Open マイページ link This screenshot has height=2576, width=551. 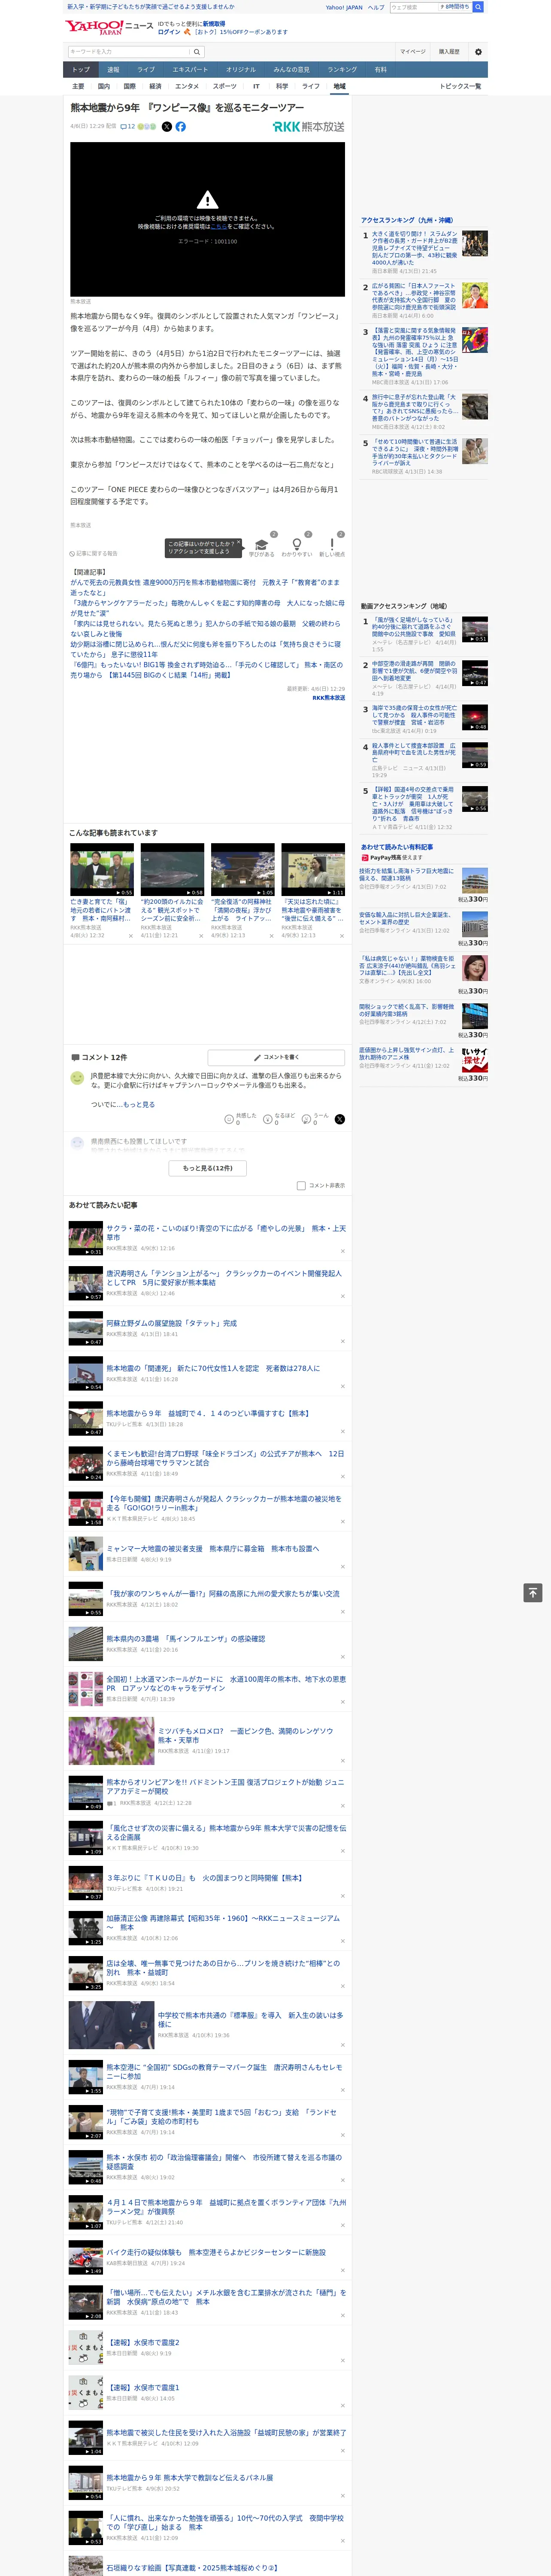click(413, 52)
